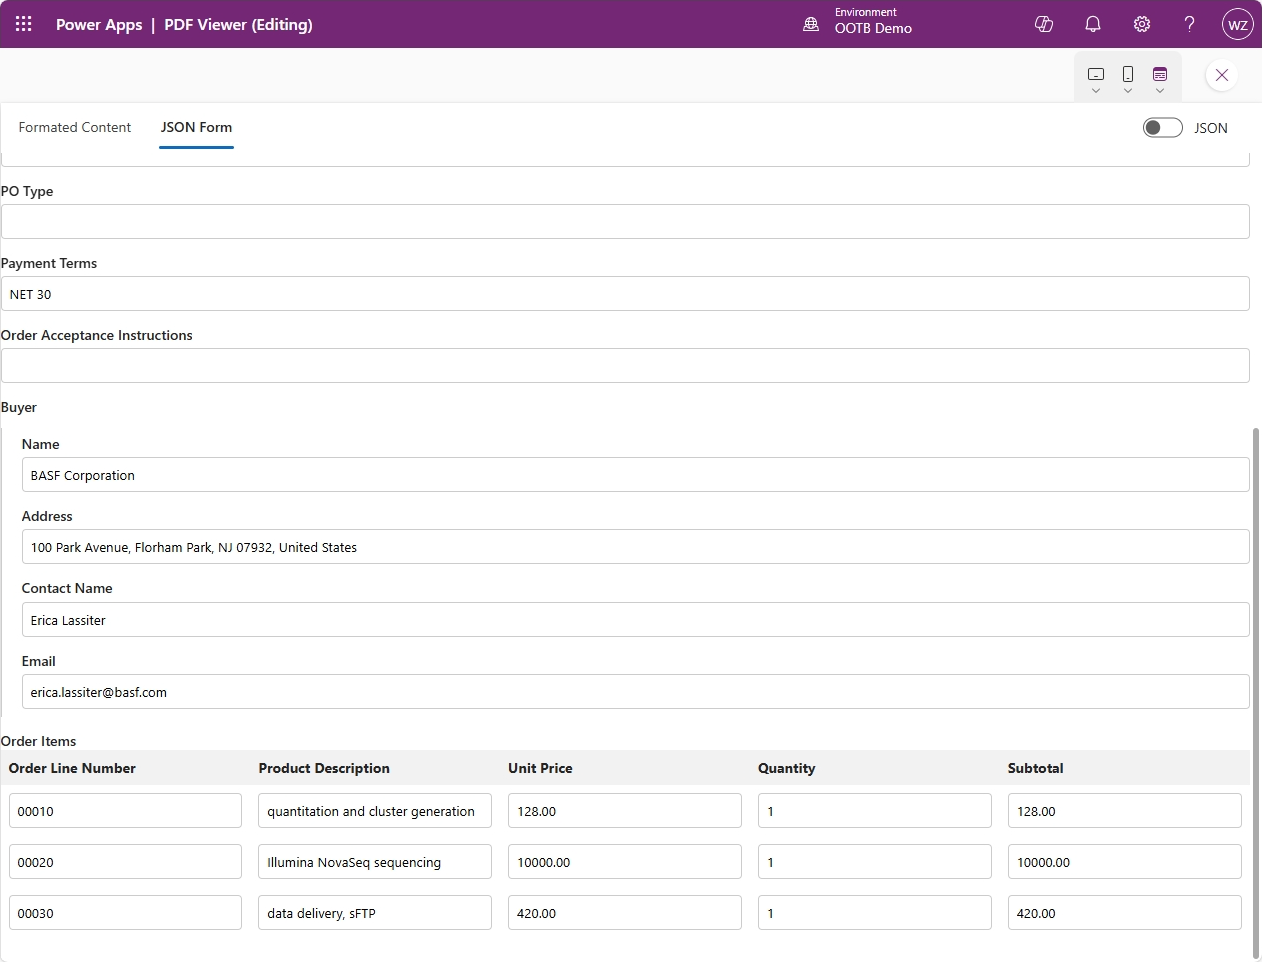Click the quantitation and cluster generation field
This screenshot has width=1262, height=962.
375,810
